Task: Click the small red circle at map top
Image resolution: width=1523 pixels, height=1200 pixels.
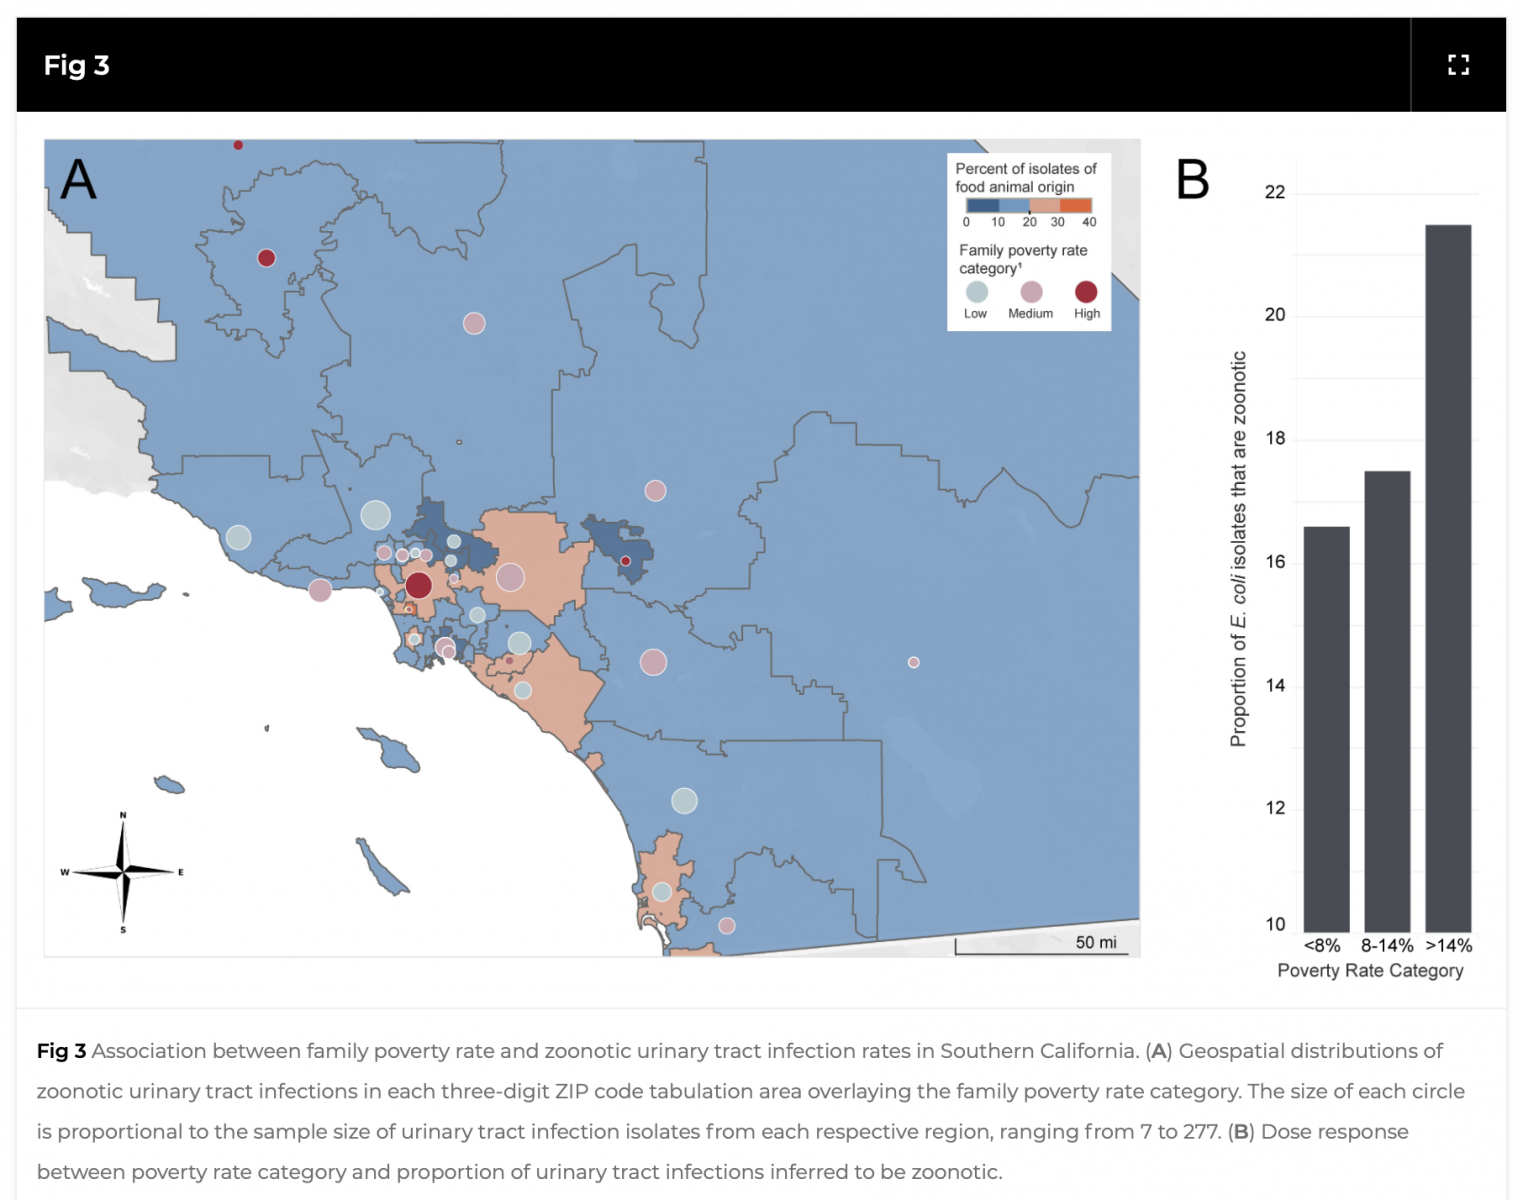Action: (x=238, y=145)
